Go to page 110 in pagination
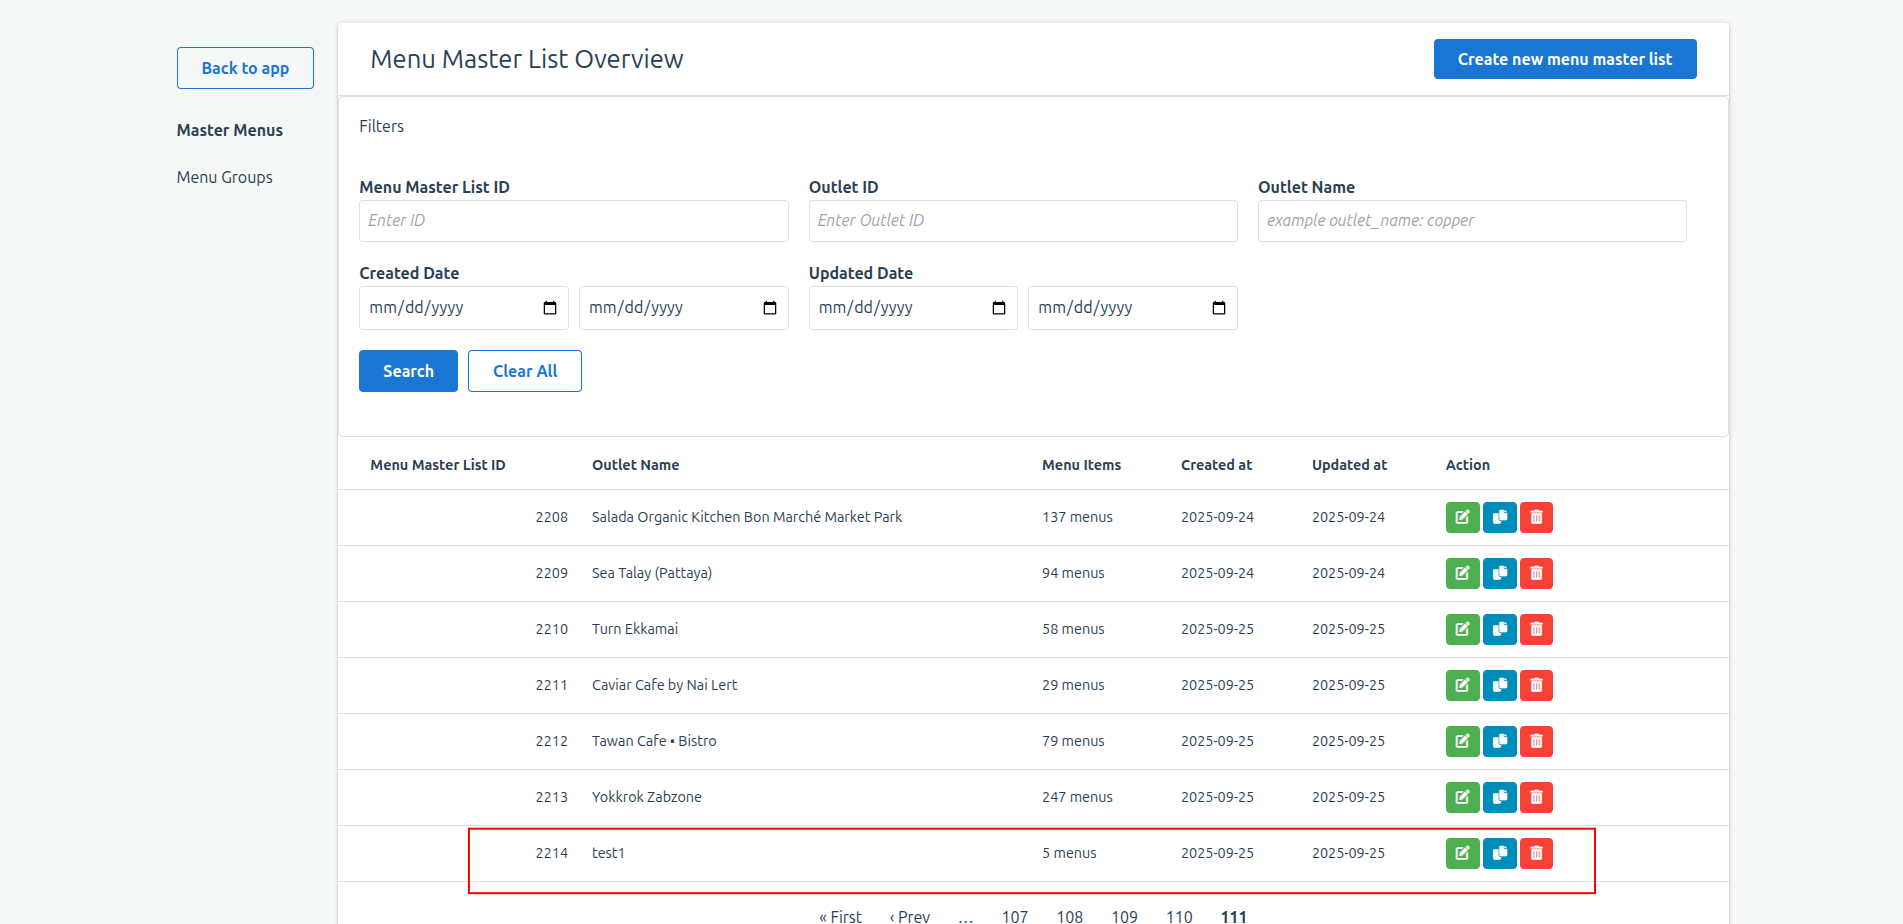This screenshot has height=924, width=1903. coord(1179,915)
